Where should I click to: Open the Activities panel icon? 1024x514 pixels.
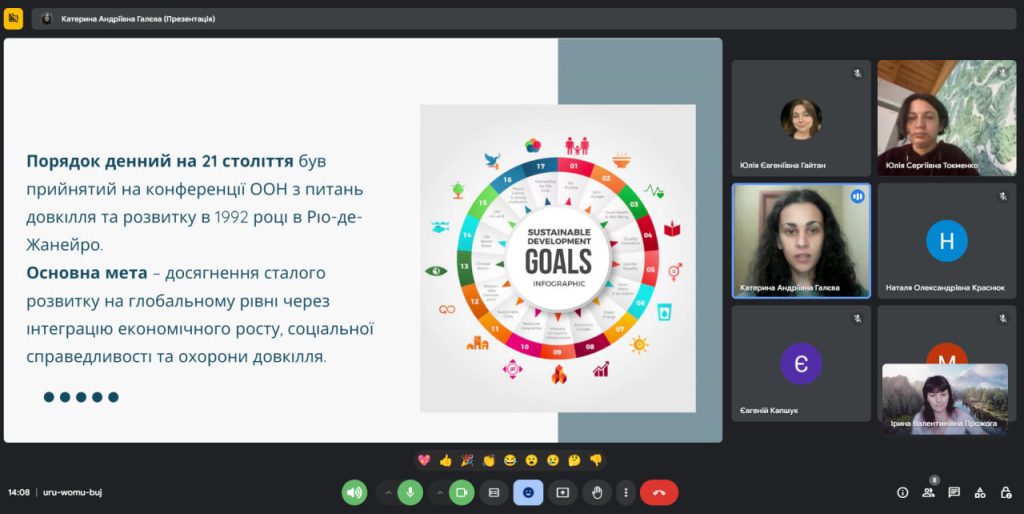(x=979, y=492)
